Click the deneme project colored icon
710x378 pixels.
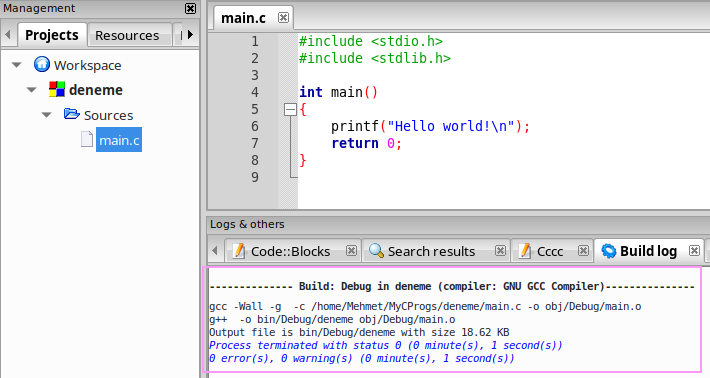tap(57, 89)
